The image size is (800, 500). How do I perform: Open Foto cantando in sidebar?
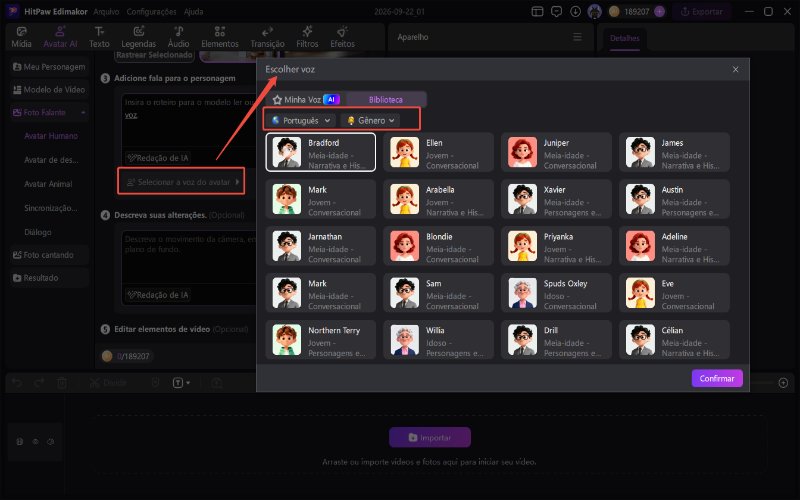pos(49,255)
